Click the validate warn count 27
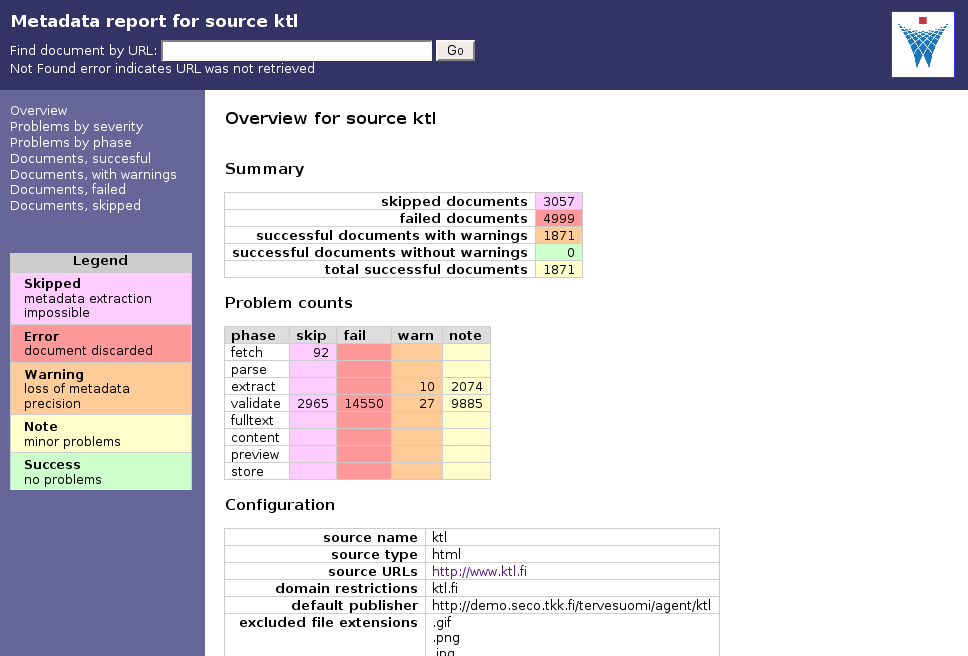968x656 pixels. click(x=417, y=404)
